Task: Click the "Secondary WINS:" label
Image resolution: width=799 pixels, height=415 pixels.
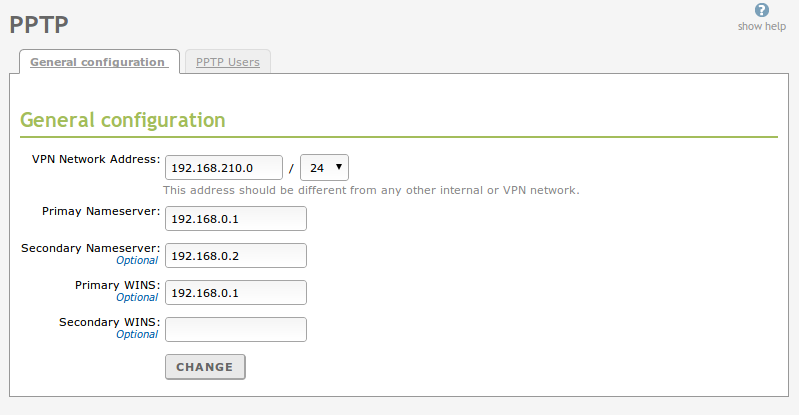Action: pos(109,322)
